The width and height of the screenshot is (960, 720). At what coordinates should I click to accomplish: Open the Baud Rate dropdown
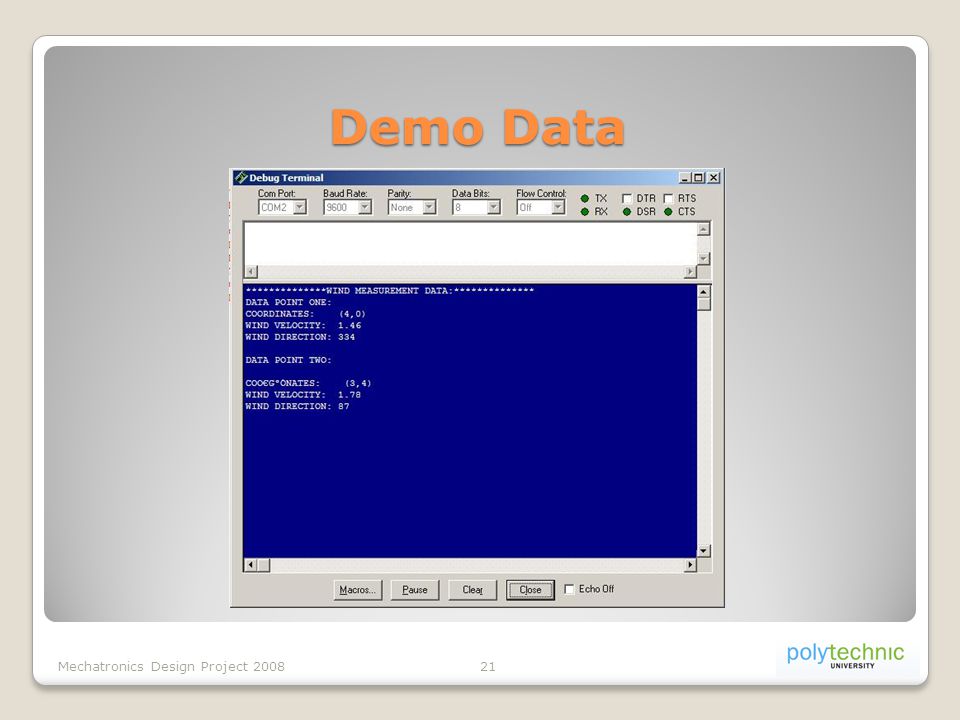(364, 208)
